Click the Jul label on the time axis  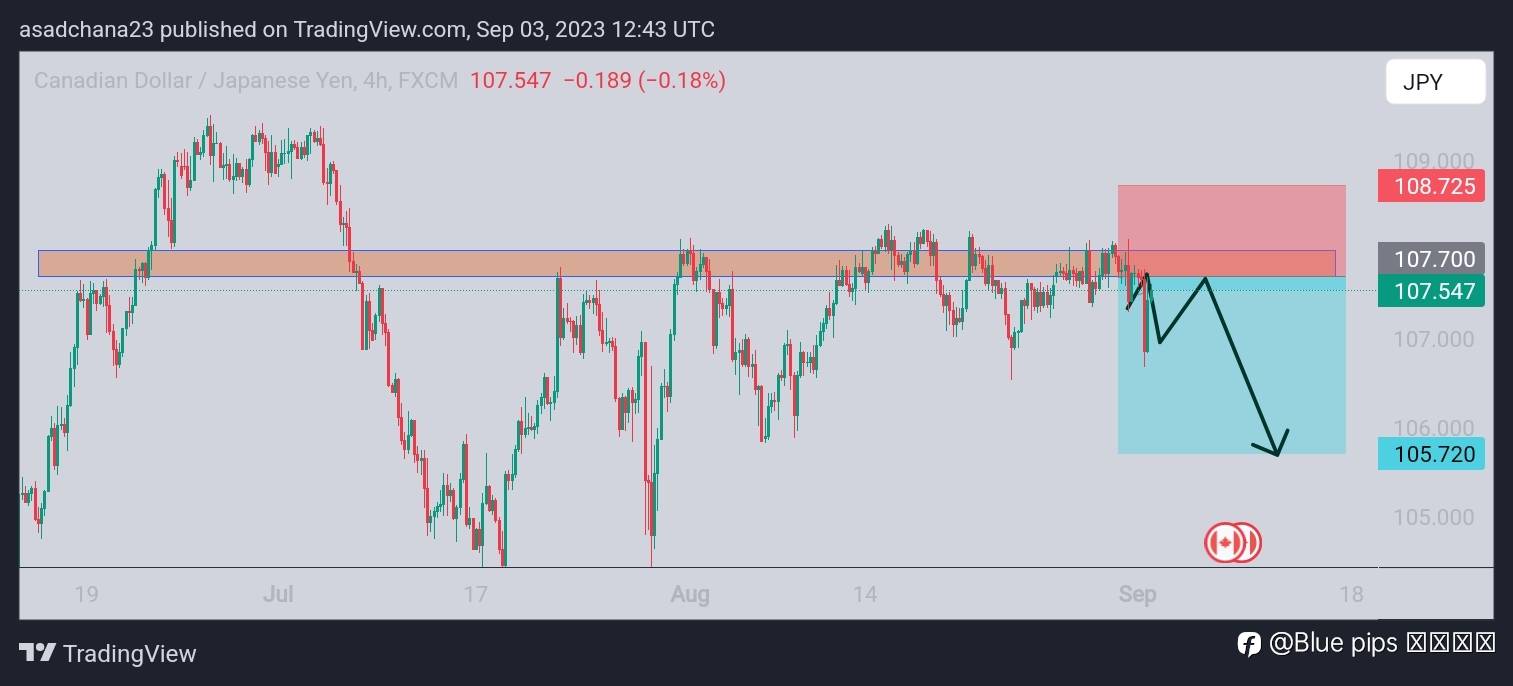[278, 594]
